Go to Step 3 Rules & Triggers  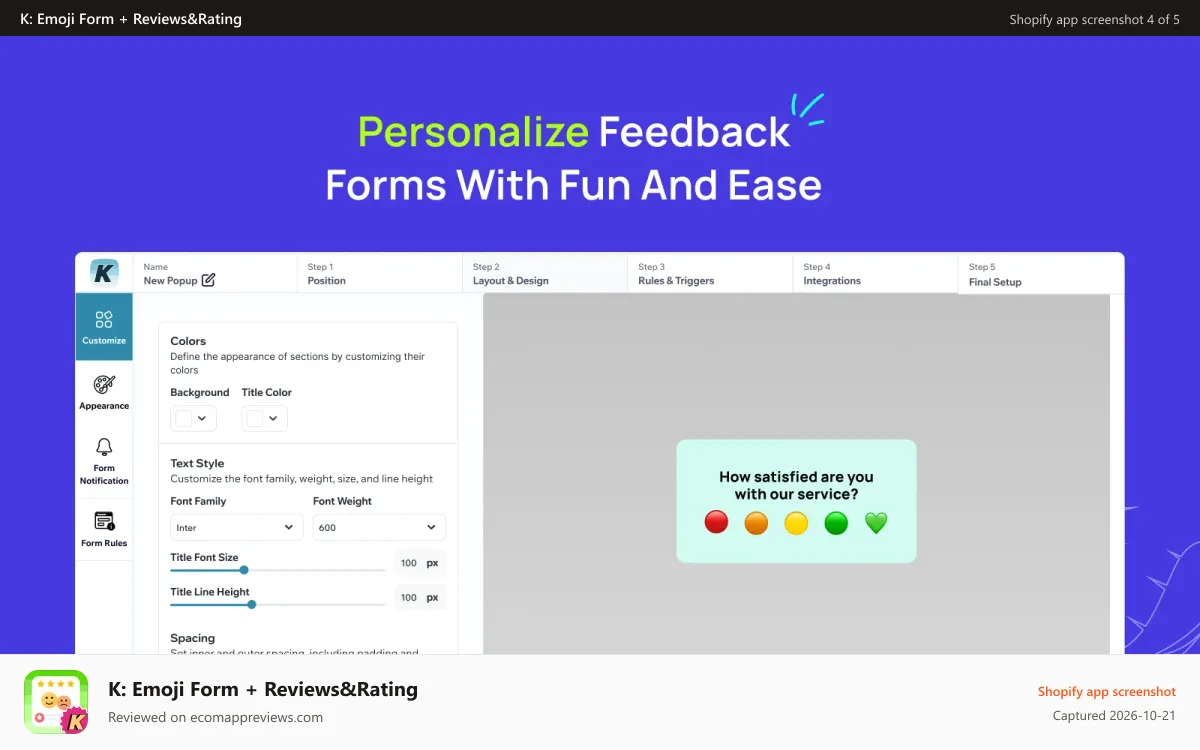[x=710, y=274]
